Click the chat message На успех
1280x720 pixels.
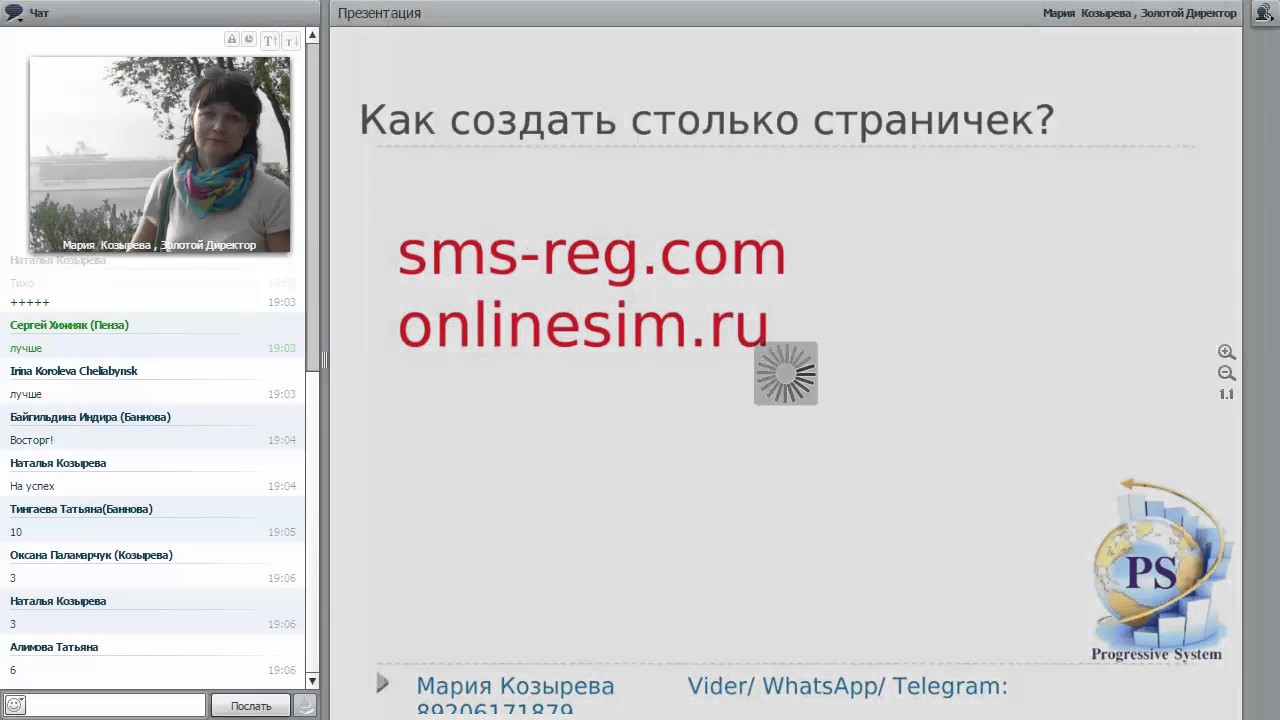(x=32, y=486)
